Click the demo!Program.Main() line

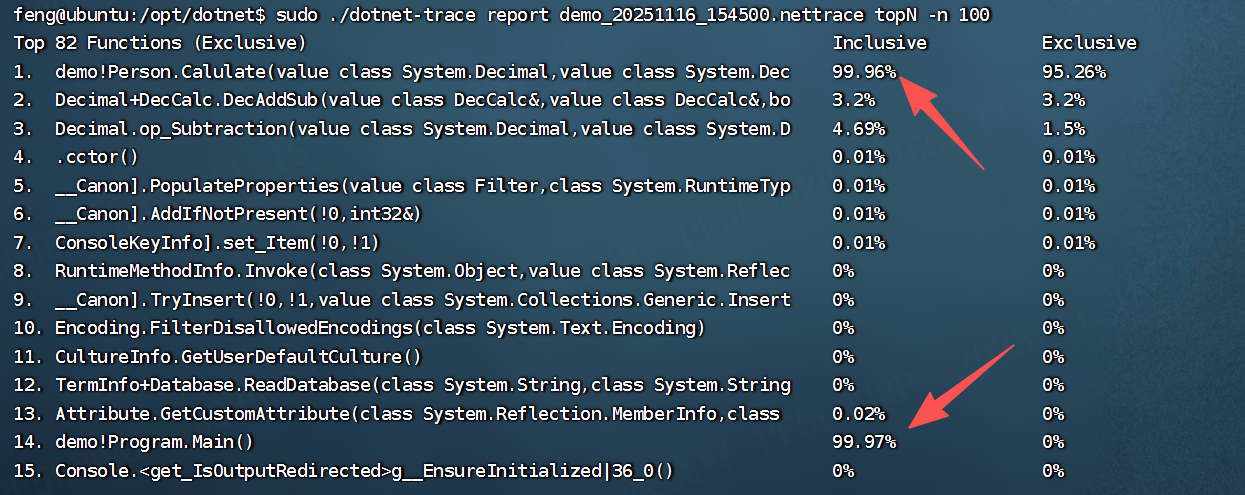[154, 442]
